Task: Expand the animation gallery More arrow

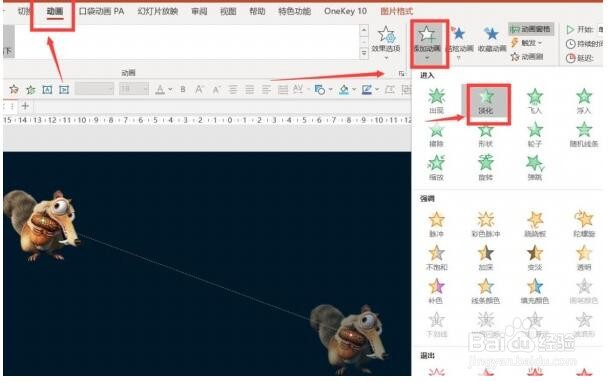Action: pyautogui.click(x=364, y=53)
